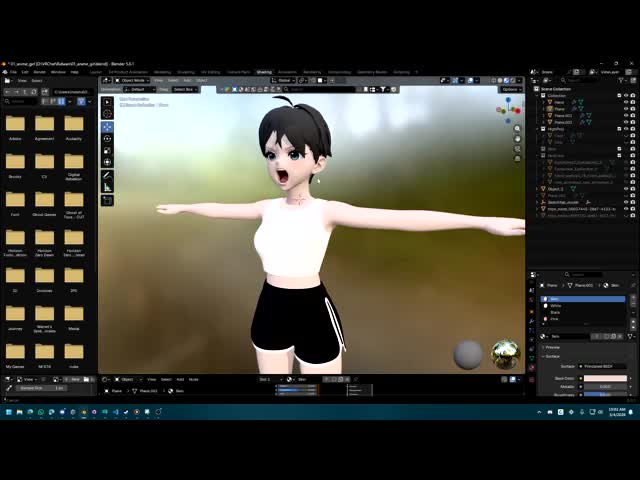This screenshot has height=480, width=640.
Task: Add a new material slot with plus button
Action: (633, 298)
